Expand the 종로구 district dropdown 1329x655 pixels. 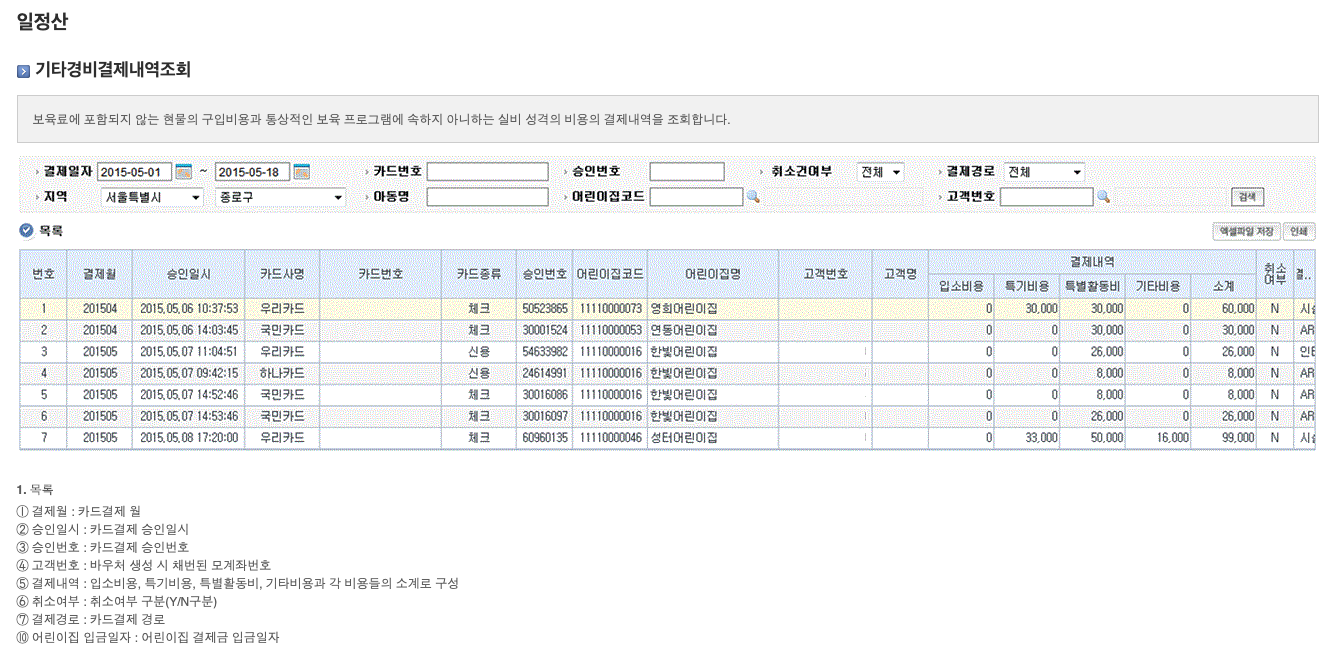coord(280,197)
